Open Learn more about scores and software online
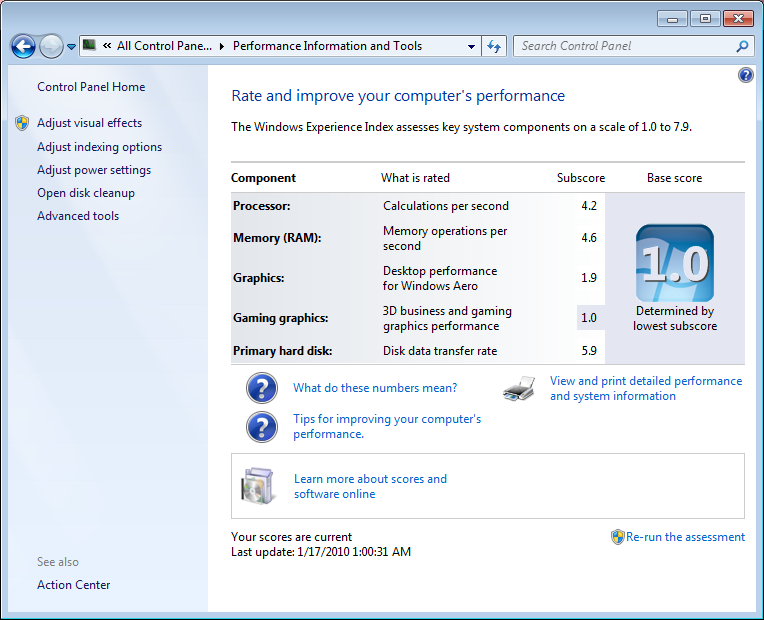Image resolution: width=764 pixels, height=620 pixels. coord(370,486)
